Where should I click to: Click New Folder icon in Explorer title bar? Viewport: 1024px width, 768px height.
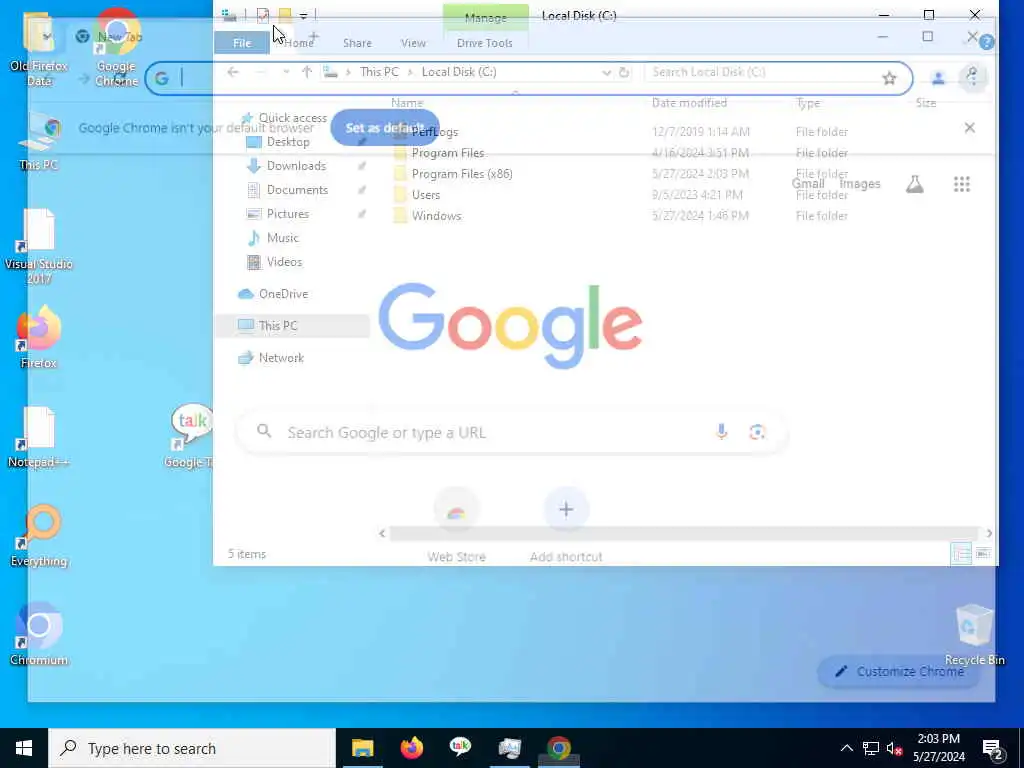[x=285, y=16]
